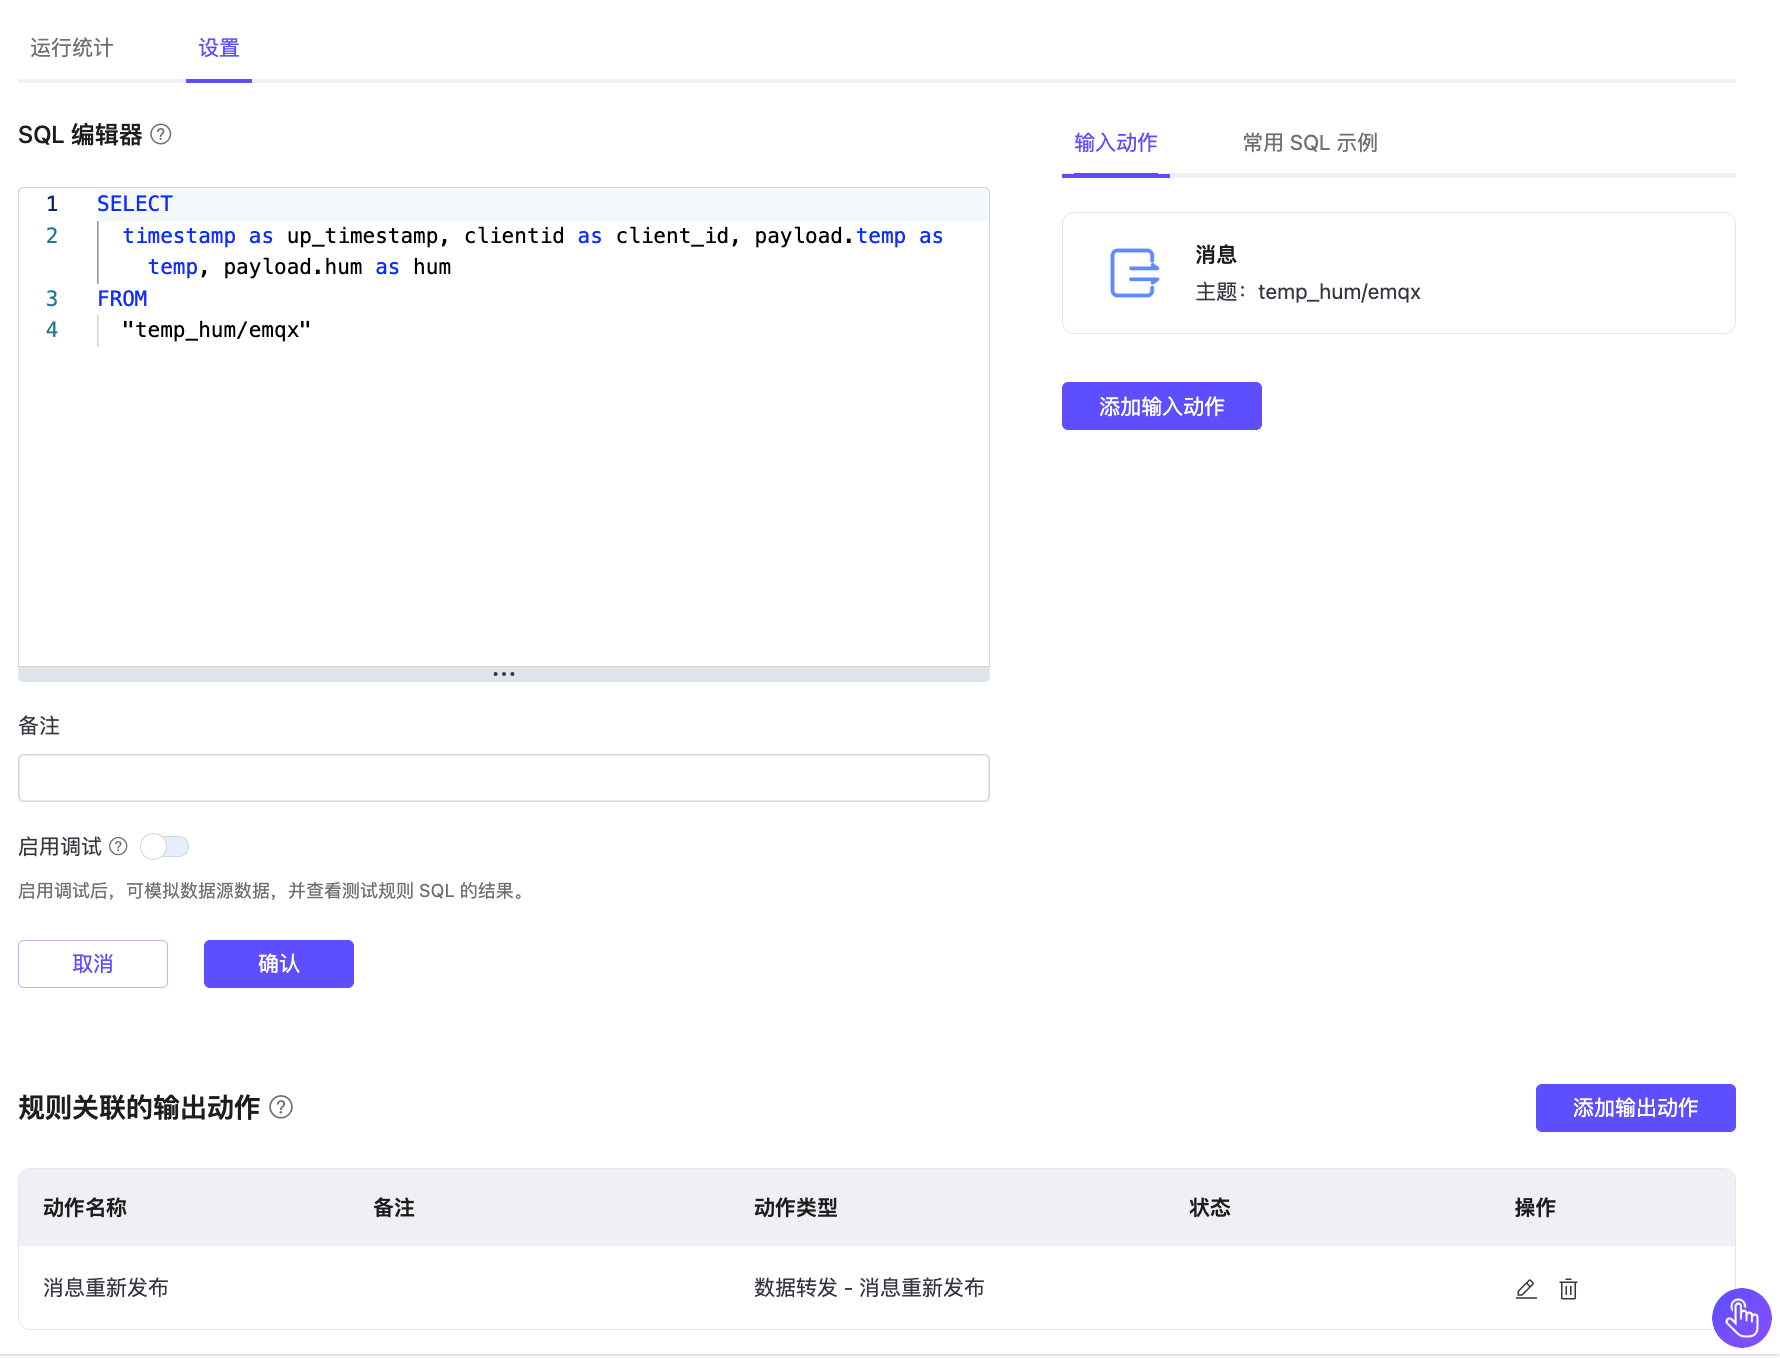Select the 输入动作 tab
Viewport: 1780px width, 1358px height.
[x=1115, y=143]
